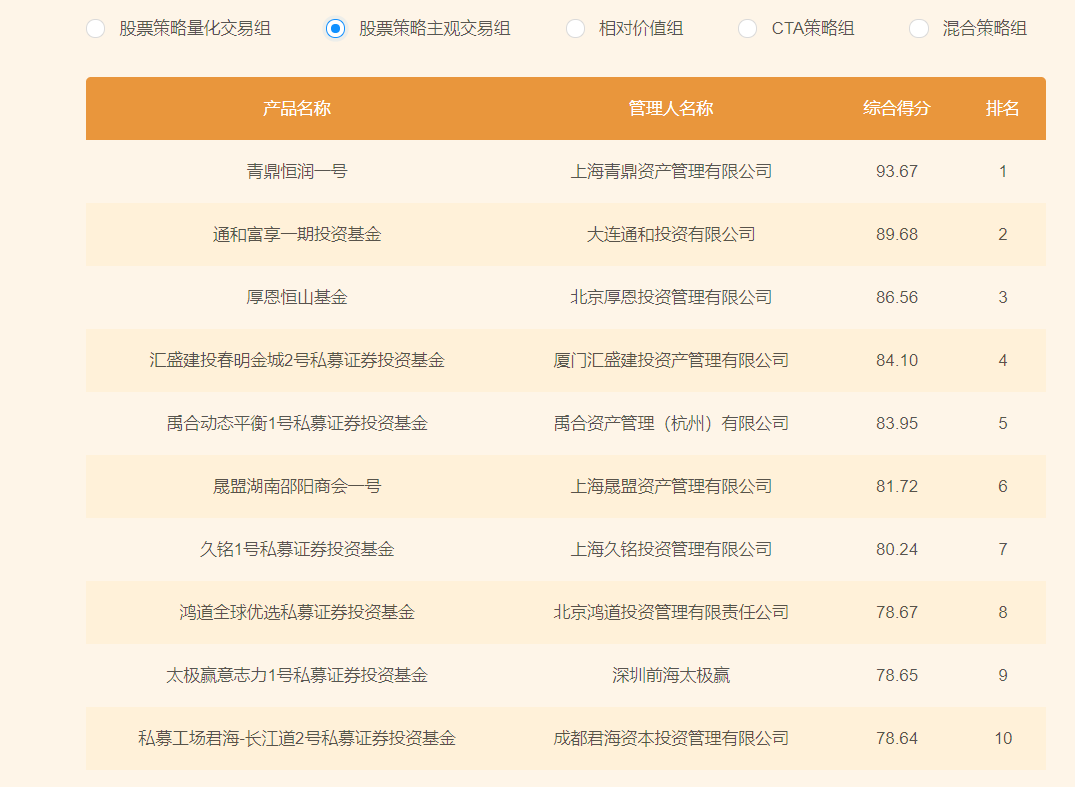Select 股票策略主观交易组 radio button
Image resolution: width=1075 pixels, height=787 pixels.
pyautogui.click(x=335, y=29)
